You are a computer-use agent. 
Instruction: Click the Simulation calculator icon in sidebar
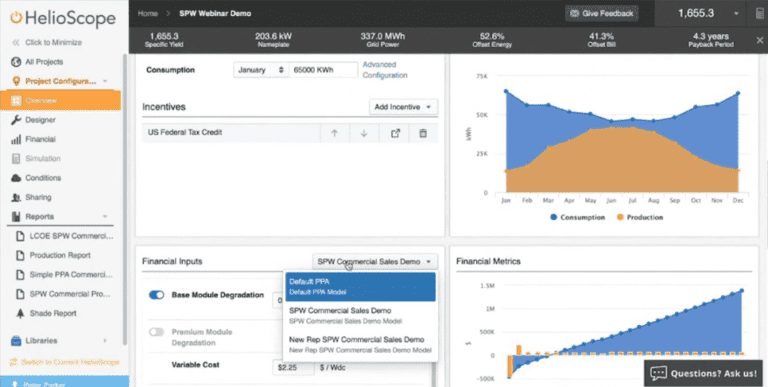tap(16, 159)
